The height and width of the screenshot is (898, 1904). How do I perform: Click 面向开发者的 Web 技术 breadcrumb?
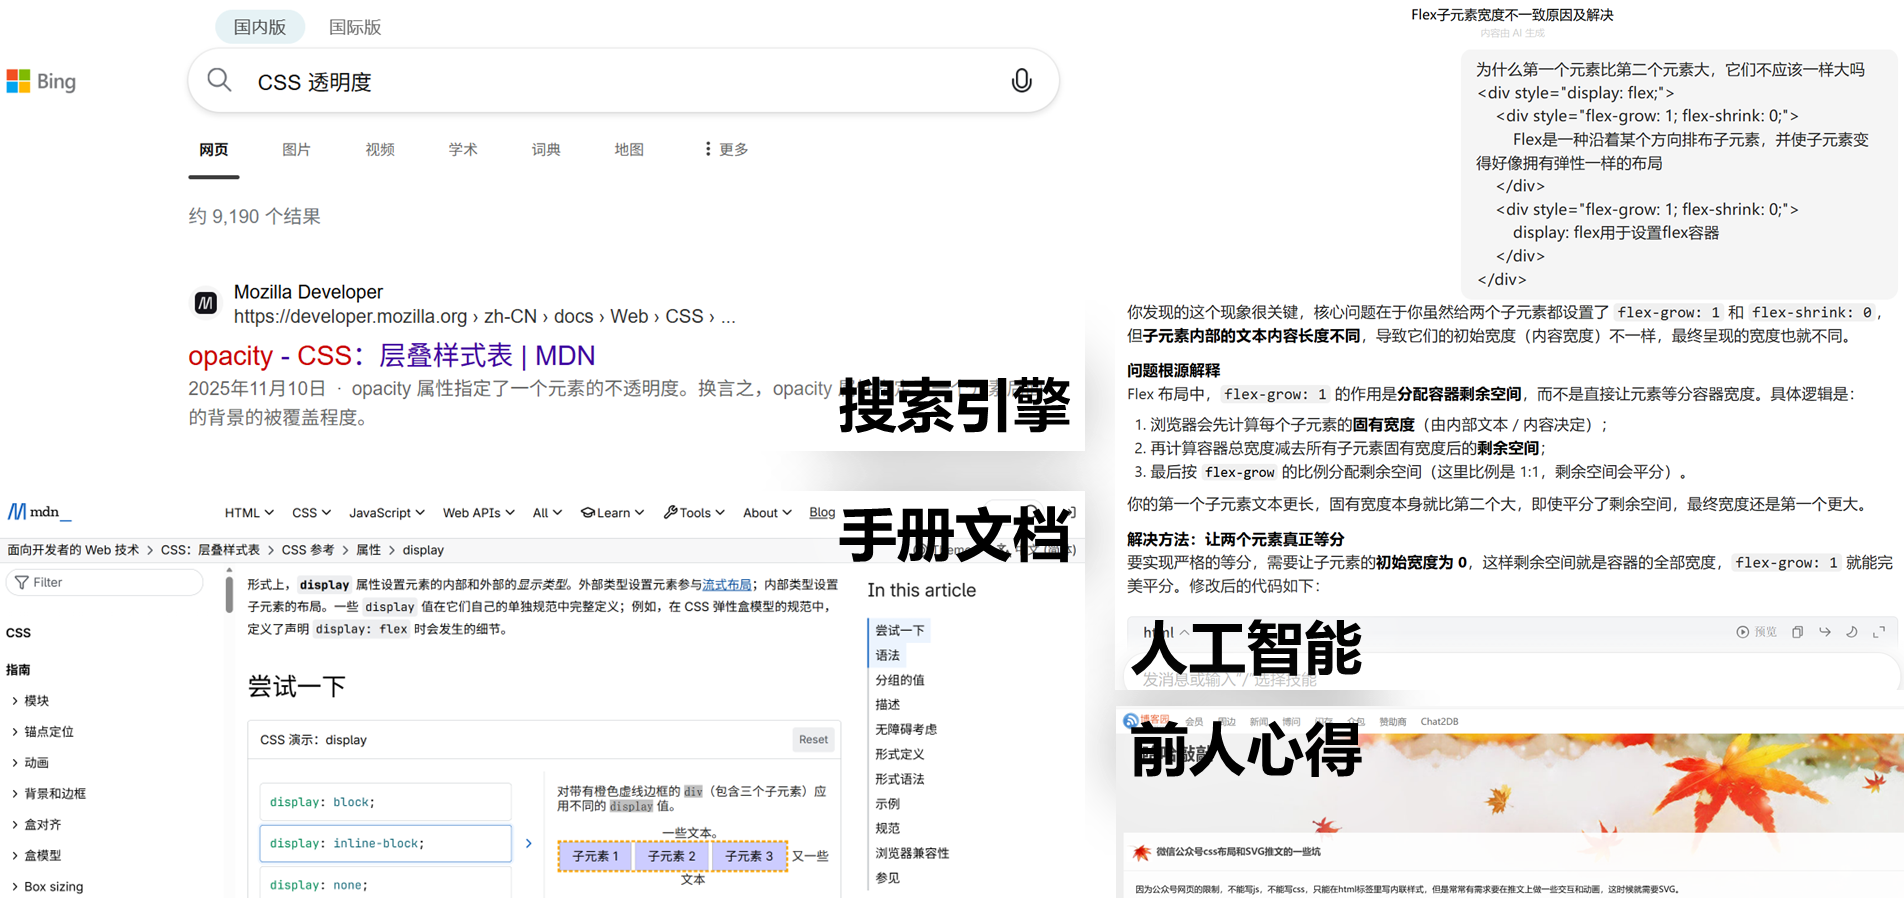point(73,550)
